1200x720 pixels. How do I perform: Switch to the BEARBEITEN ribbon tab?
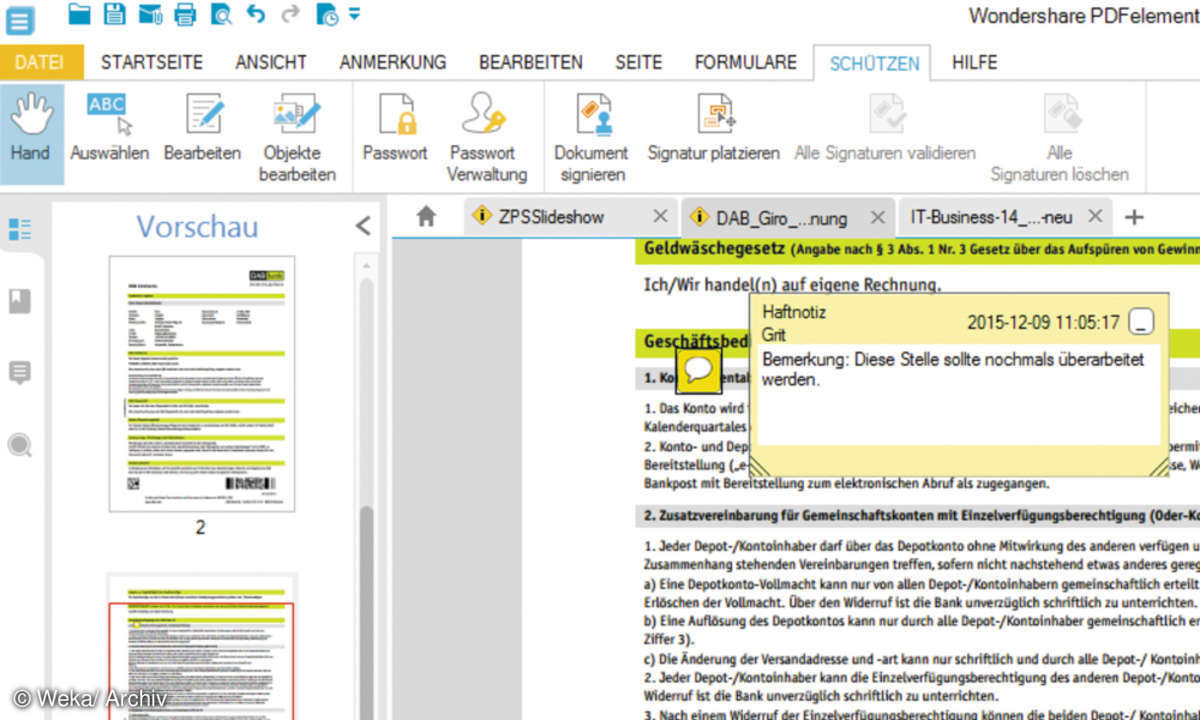(531, 62)
